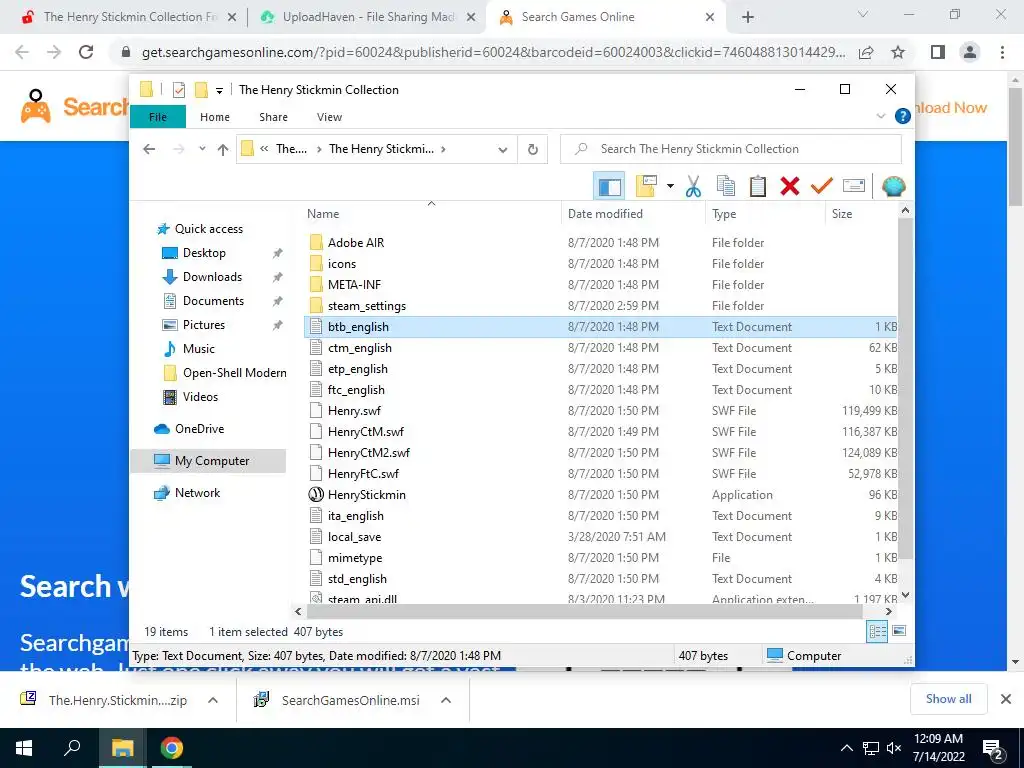Screen dimensions: 1024x768
Task: Click the orange checkmark Properties icon
Action: click(x=822, y=187)
